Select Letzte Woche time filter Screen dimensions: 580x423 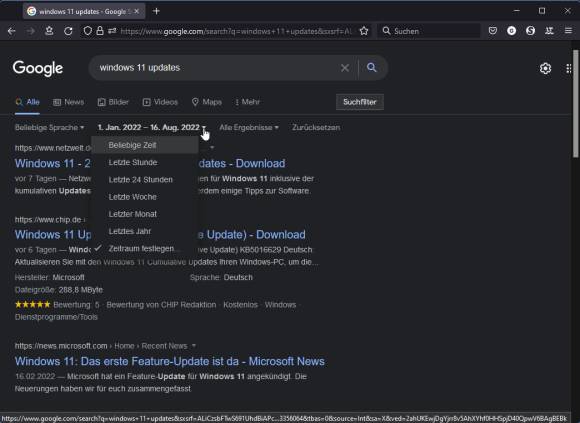pyautogui.click(x=145, y=197)
